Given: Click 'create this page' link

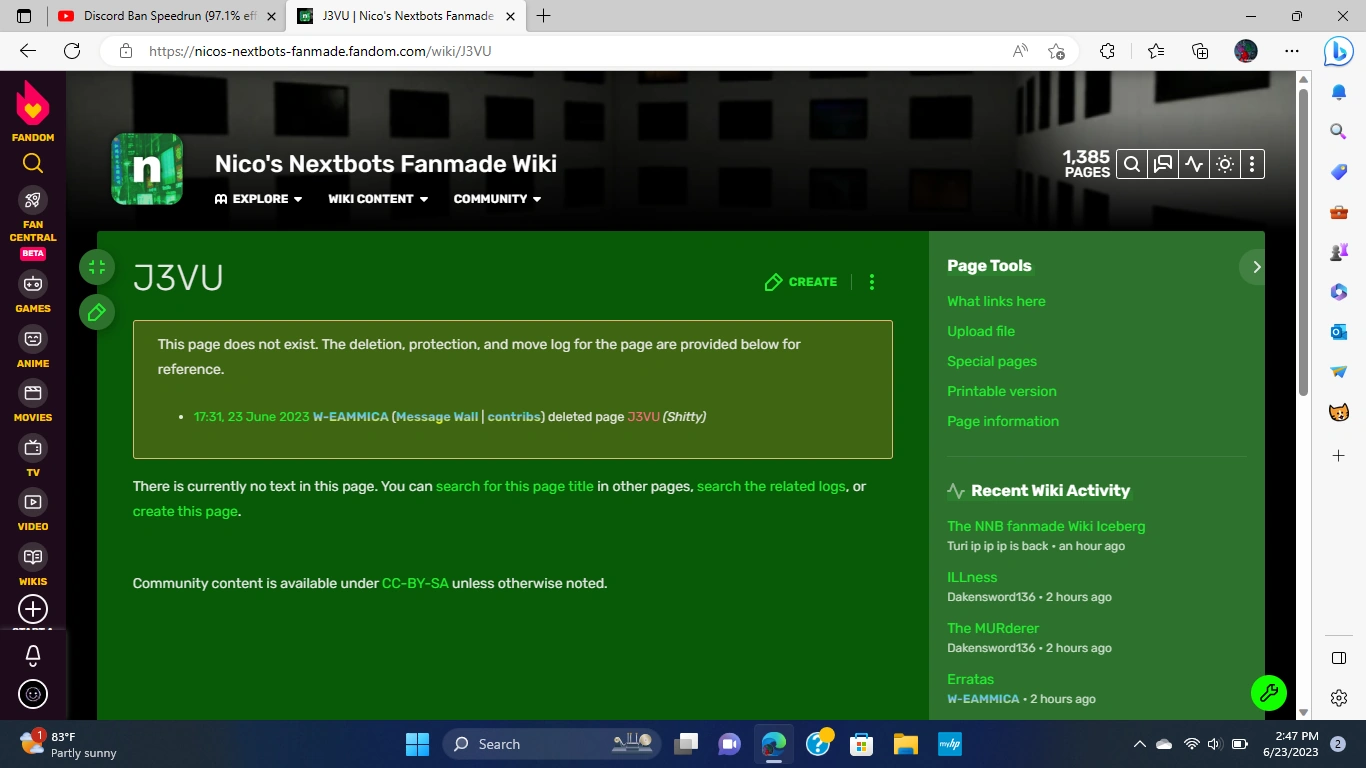Looking at the screenshot, I should click(185, 512).
